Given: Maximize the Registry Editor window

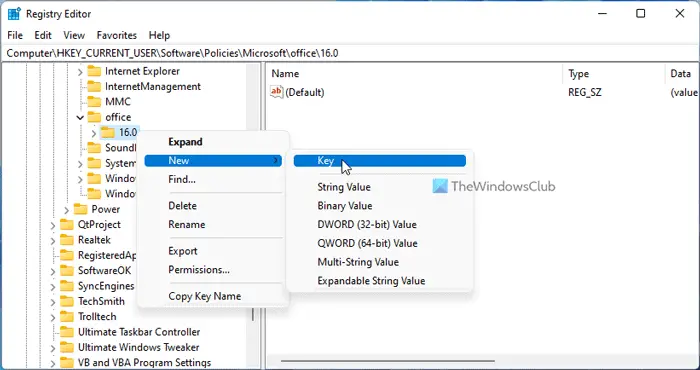Looking at the screenshot, I should click(x=641, y=14).
